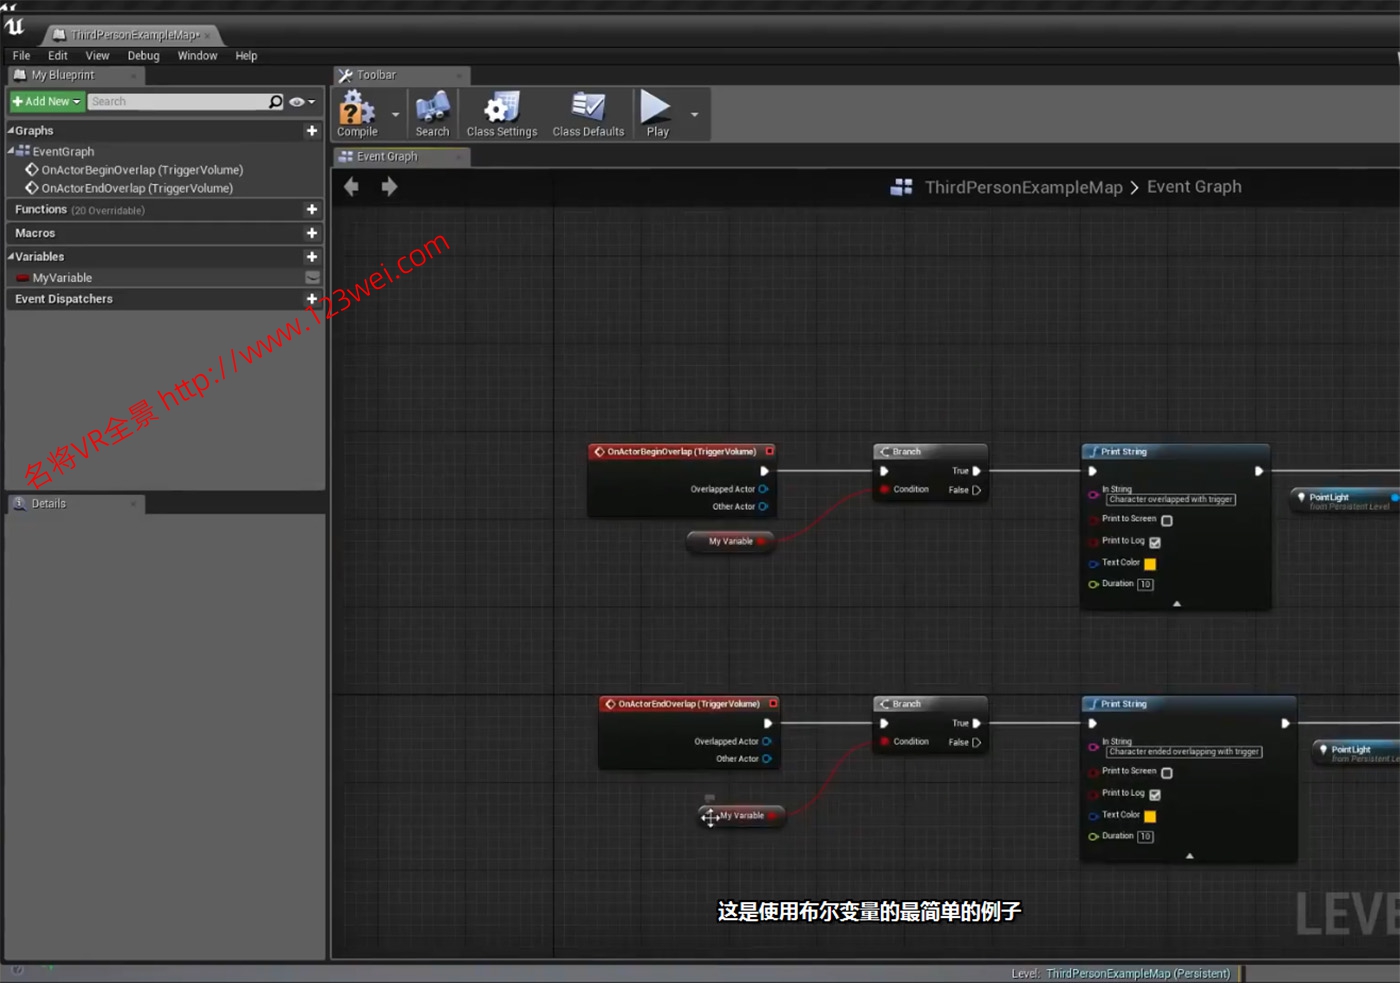1400x983 pixels.
Task: Open the eye view options dropdown
Action: tap(302, 102)
